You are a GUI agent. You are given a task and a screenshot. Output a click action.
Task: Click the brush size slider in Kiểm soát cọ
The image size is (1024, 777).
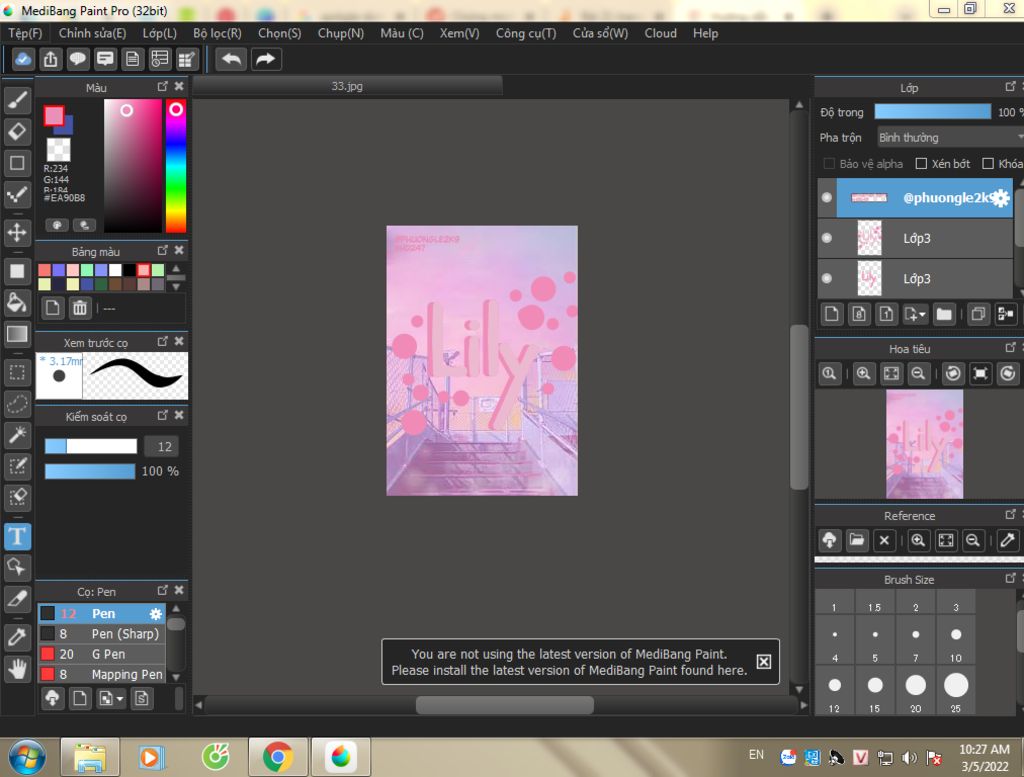pyautogui.click(x=91, y=446)
